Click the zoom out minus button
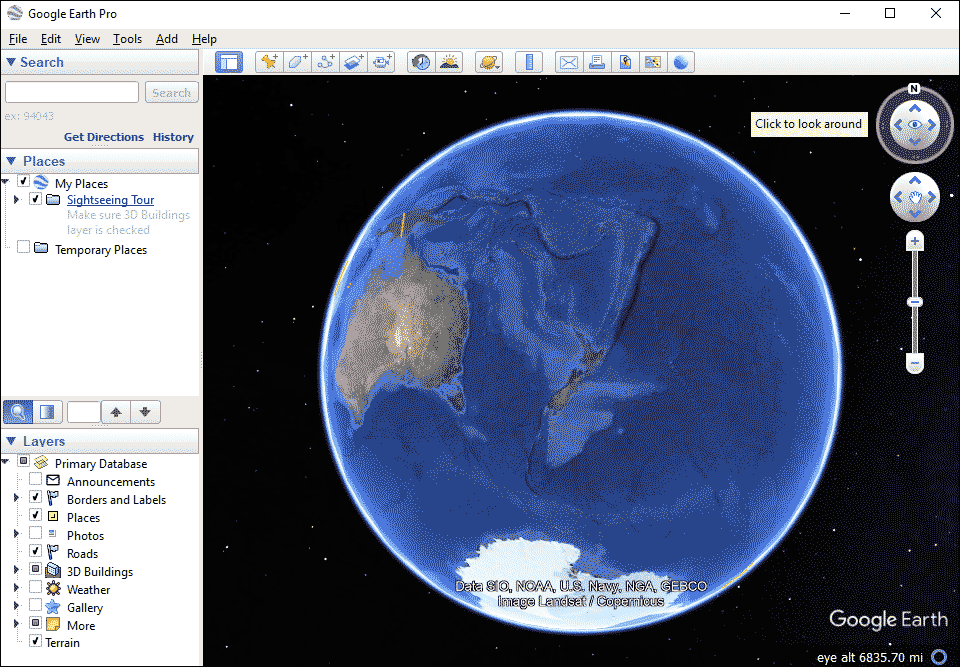The image size is (960, 667). (x=915, y=364)
